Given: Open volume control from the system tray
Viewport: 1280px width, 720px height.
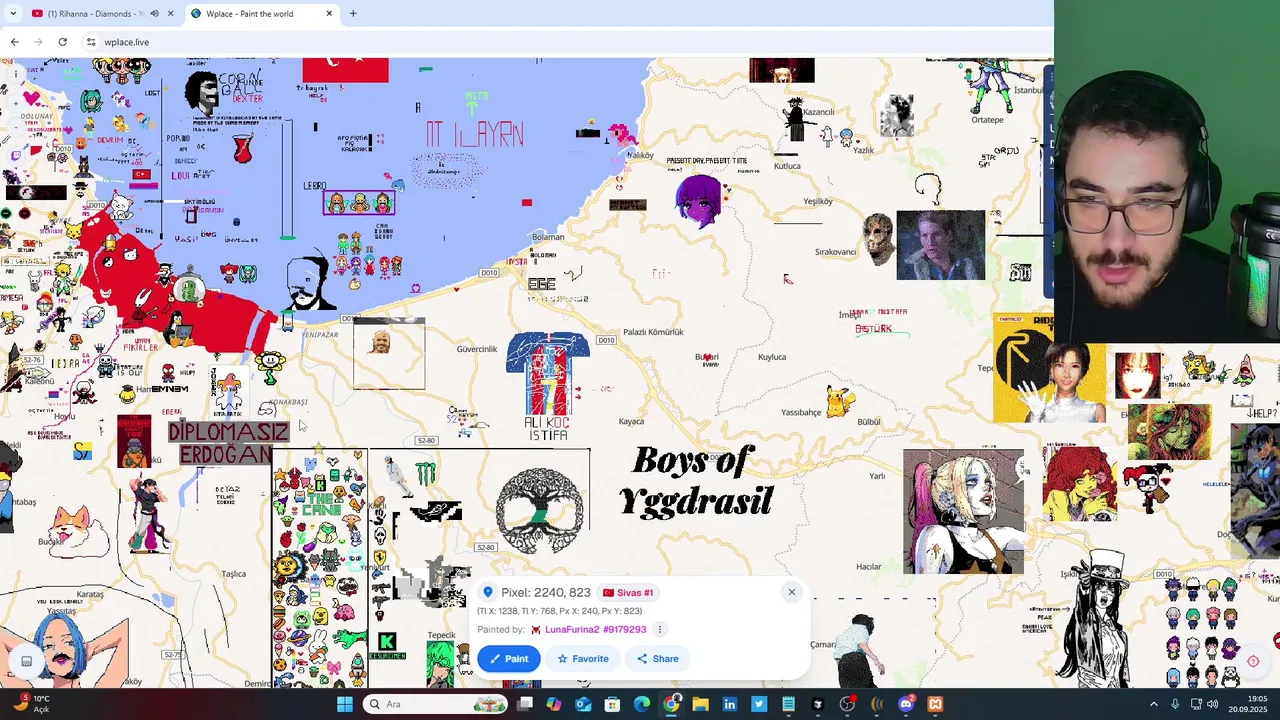Looking at the screenshot, I should tap(1213, 704).
